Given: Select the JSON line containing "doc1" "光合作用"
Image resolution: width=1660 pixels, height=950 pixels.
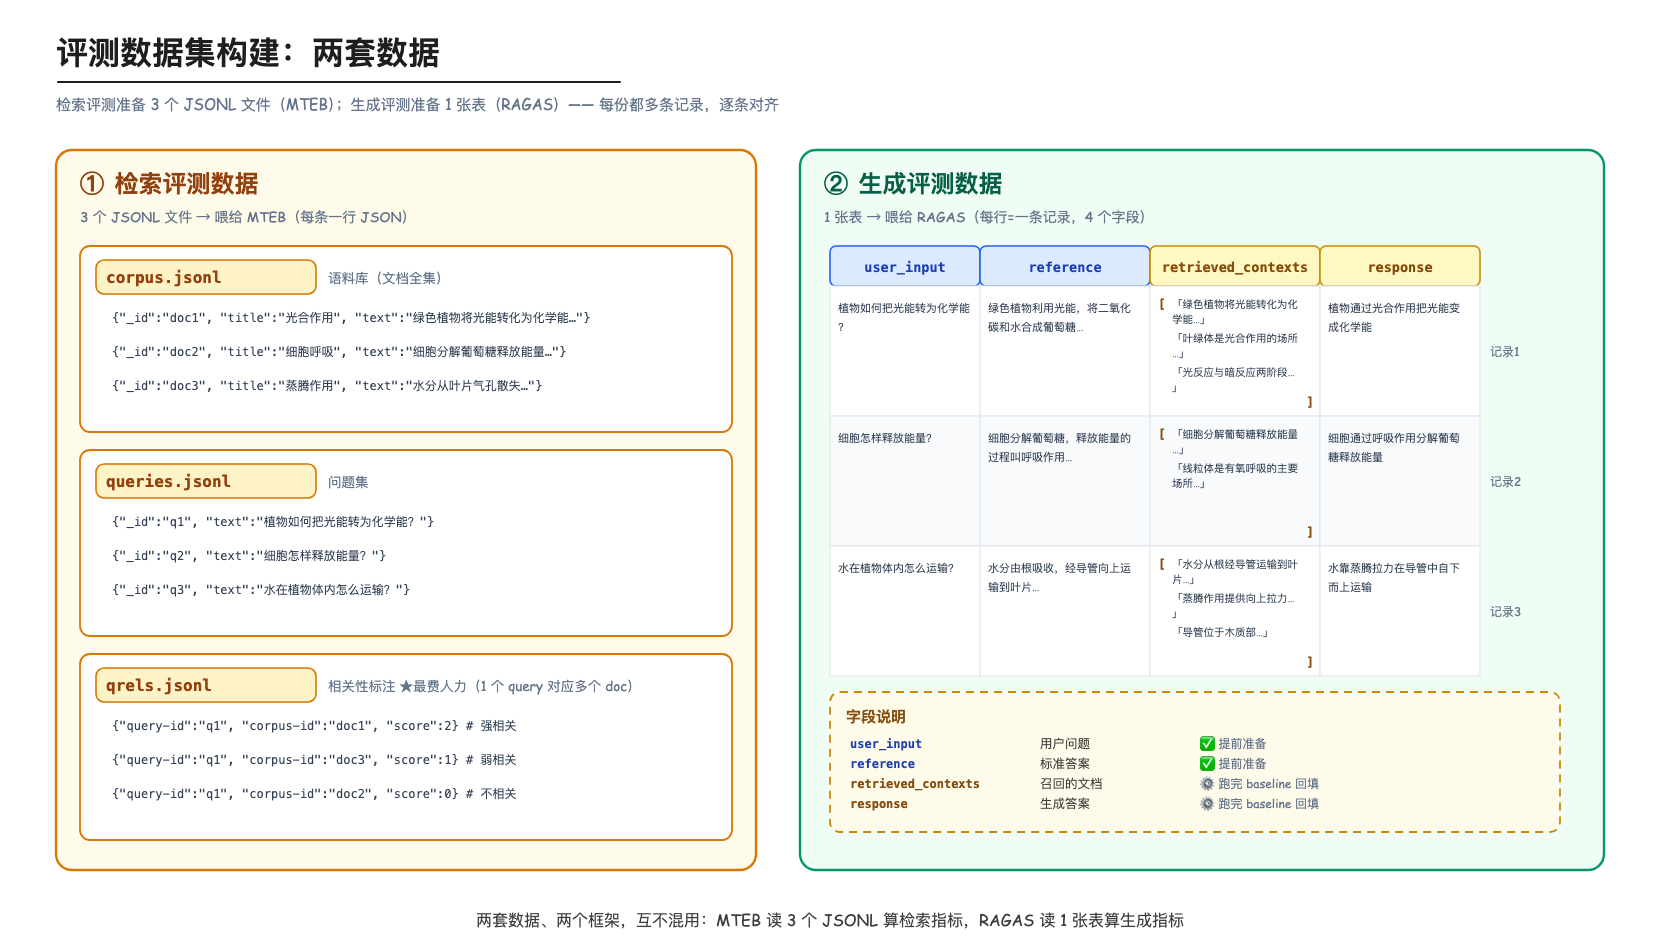Looking at the screenshot, I should (x=351, y=317).
